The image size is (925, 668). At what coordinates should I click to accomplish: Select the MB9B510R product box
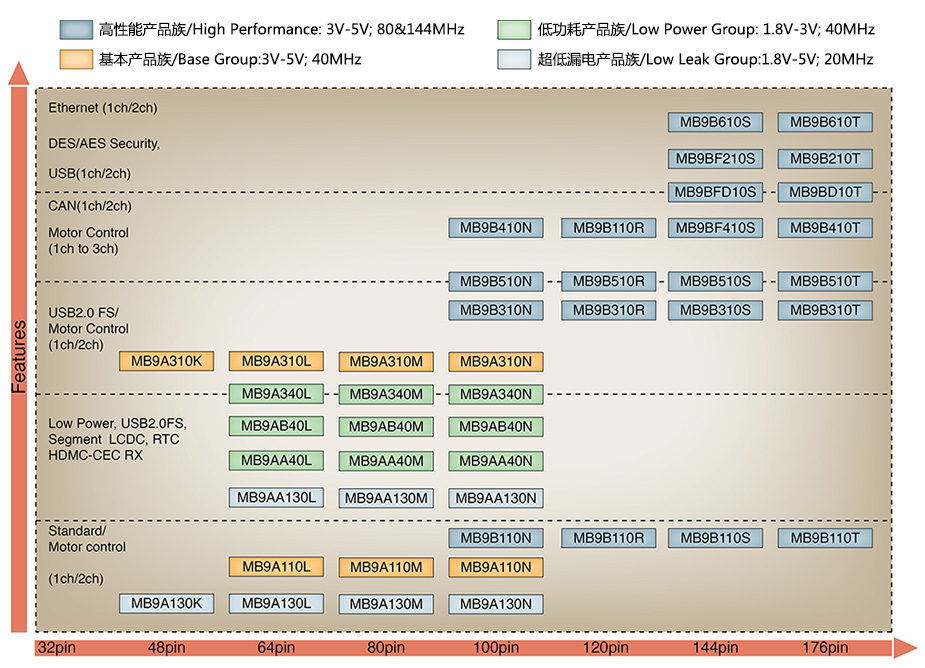(x=608, y=281)
